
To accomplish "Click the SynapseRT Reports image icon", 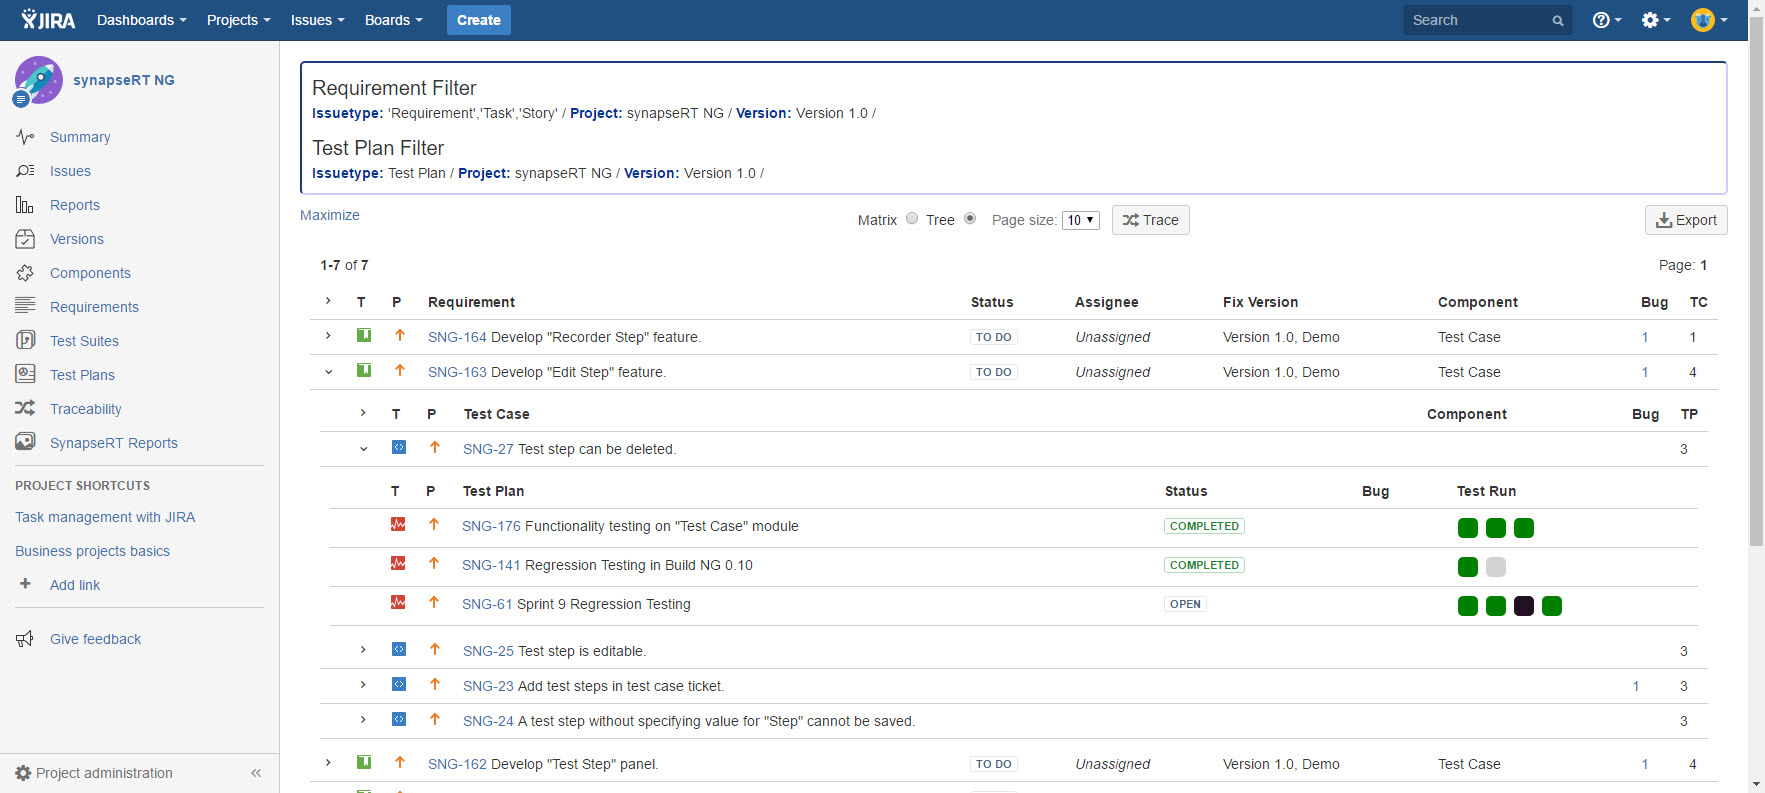I will pyautogui.click(x=25, y=442).
